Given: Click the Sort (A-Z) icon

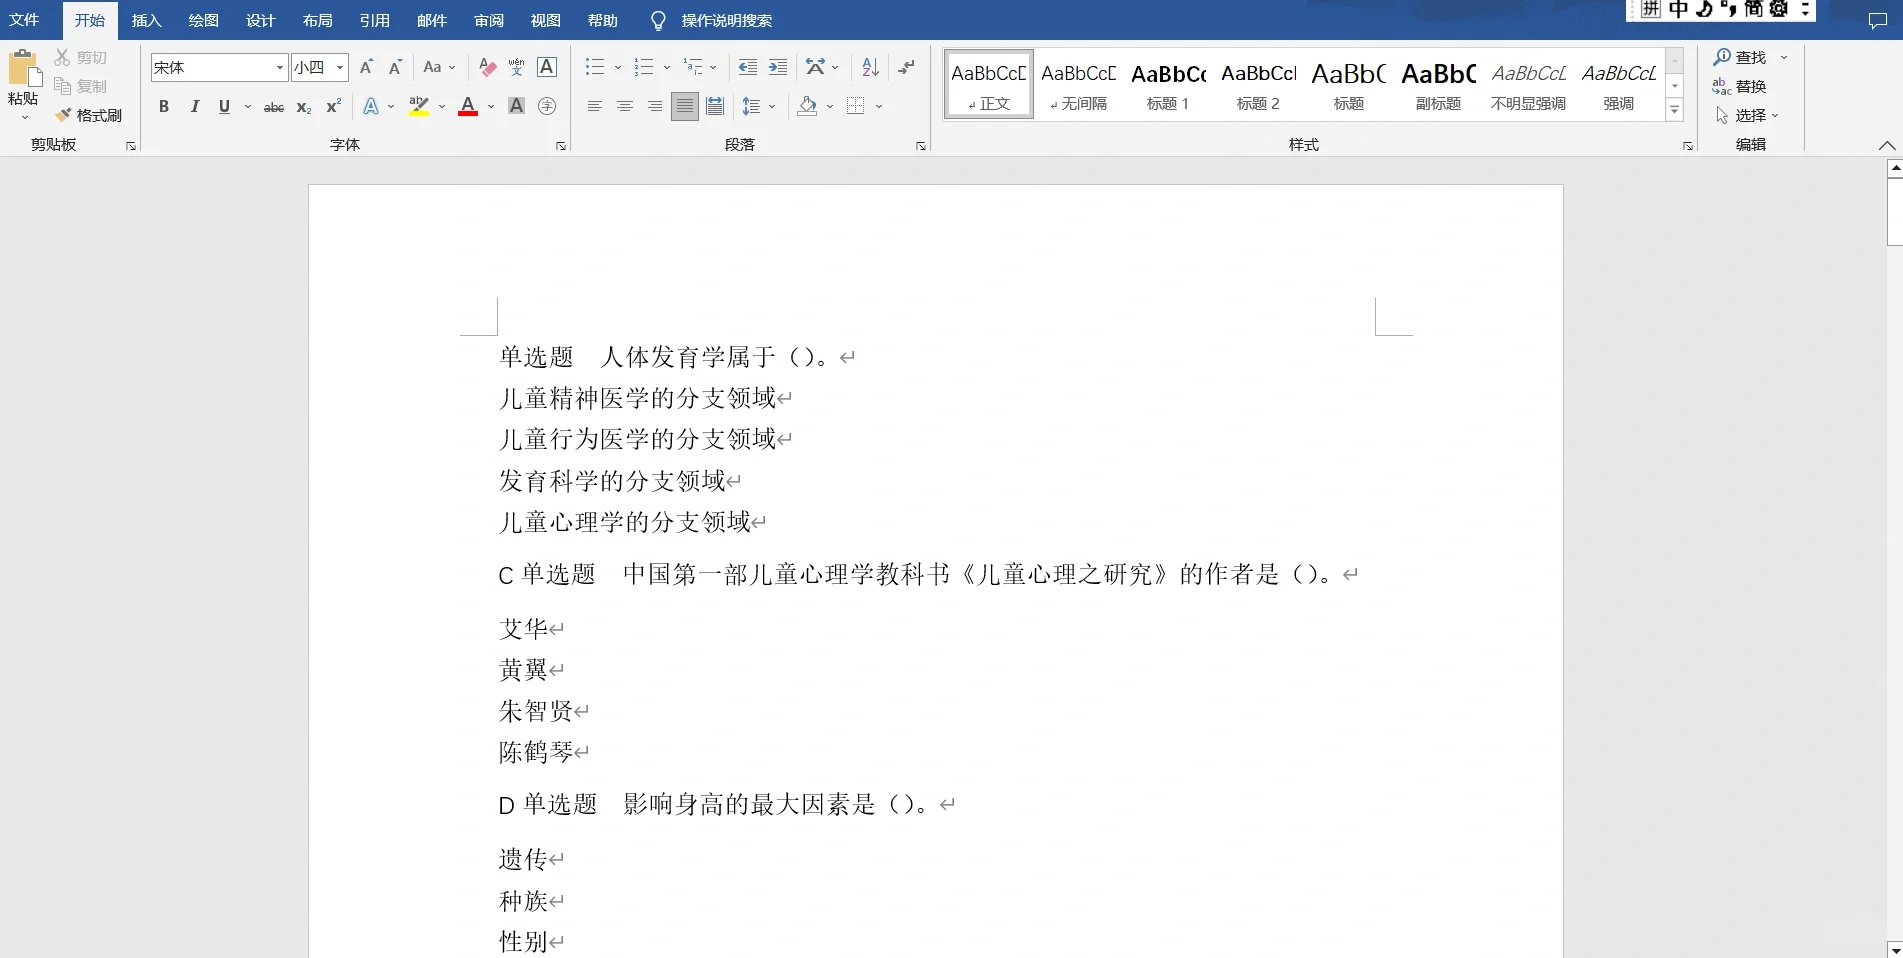Looking at the screenshot, I should click(x=870, y=67).
